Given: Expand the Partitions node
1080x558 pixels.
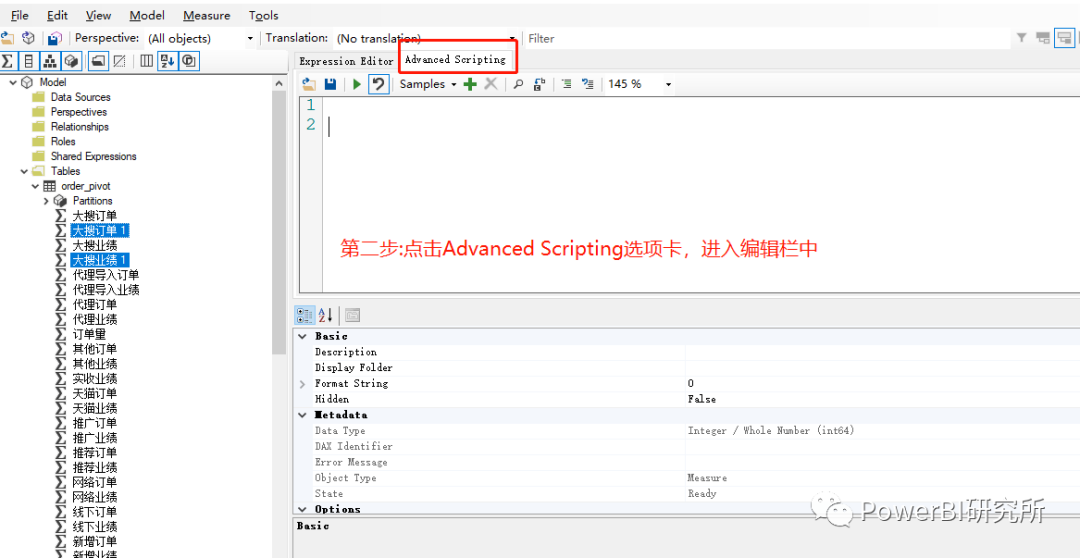Looking at the screenshot, I should (46, 201).
